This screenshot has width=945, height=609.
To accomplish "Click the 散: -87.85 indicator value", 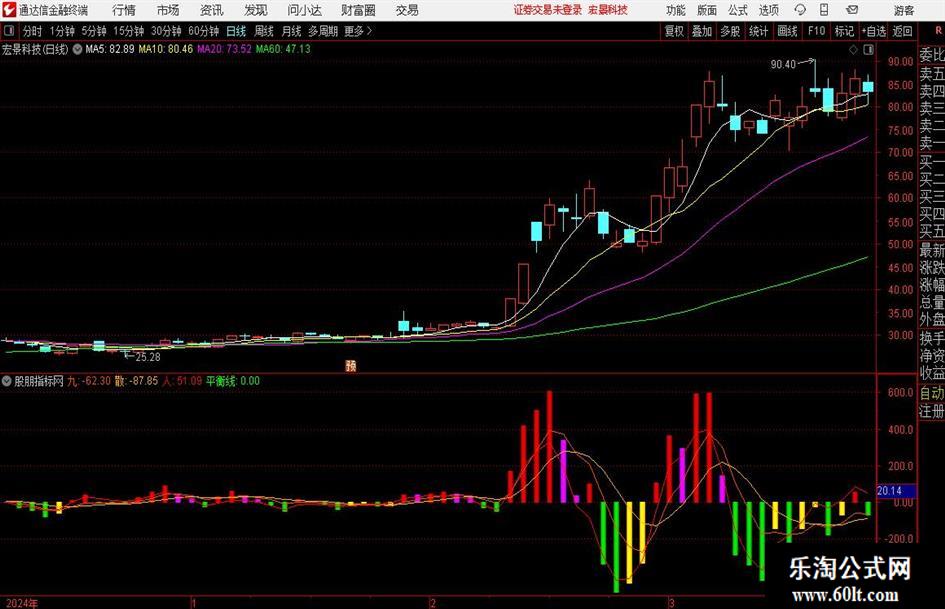I will point(136,381).
